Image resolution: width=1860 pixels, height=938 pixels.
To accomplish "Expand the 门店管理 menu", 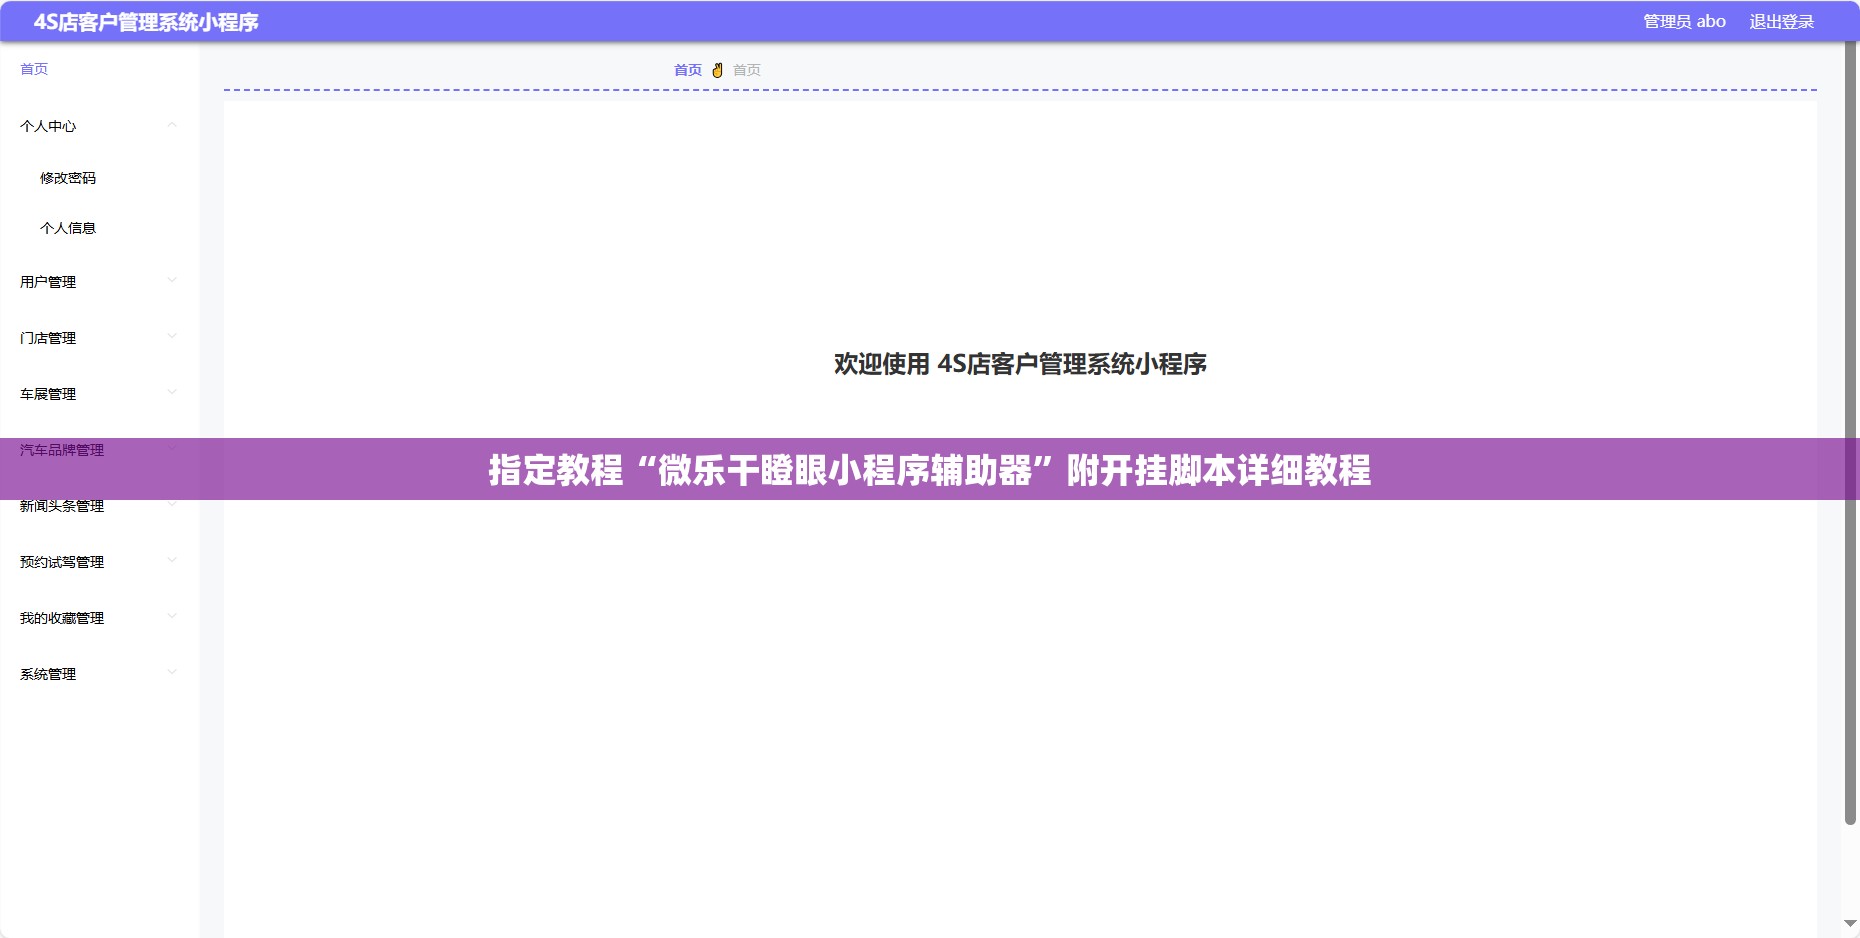I will click(98, 338).
